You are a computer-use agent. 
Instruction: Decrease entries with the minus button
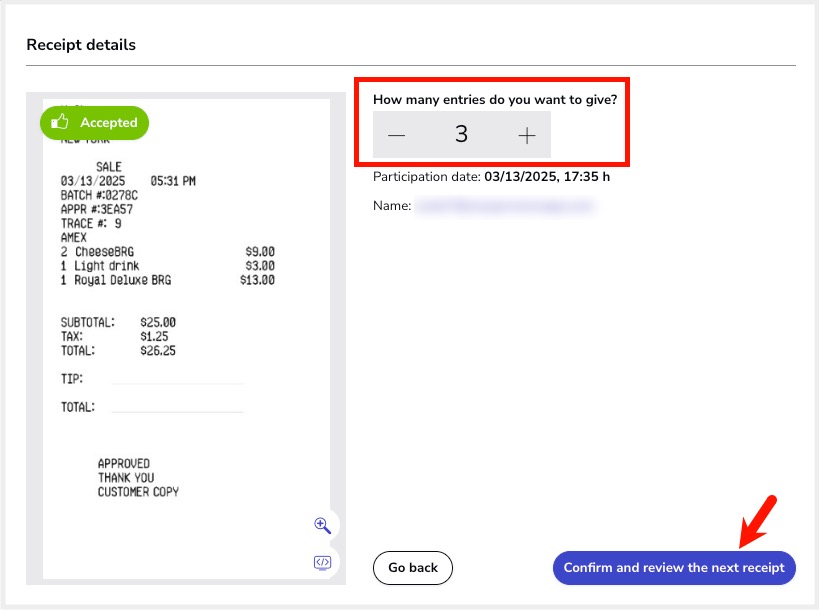pyautogui.click(x=397, y=135)
